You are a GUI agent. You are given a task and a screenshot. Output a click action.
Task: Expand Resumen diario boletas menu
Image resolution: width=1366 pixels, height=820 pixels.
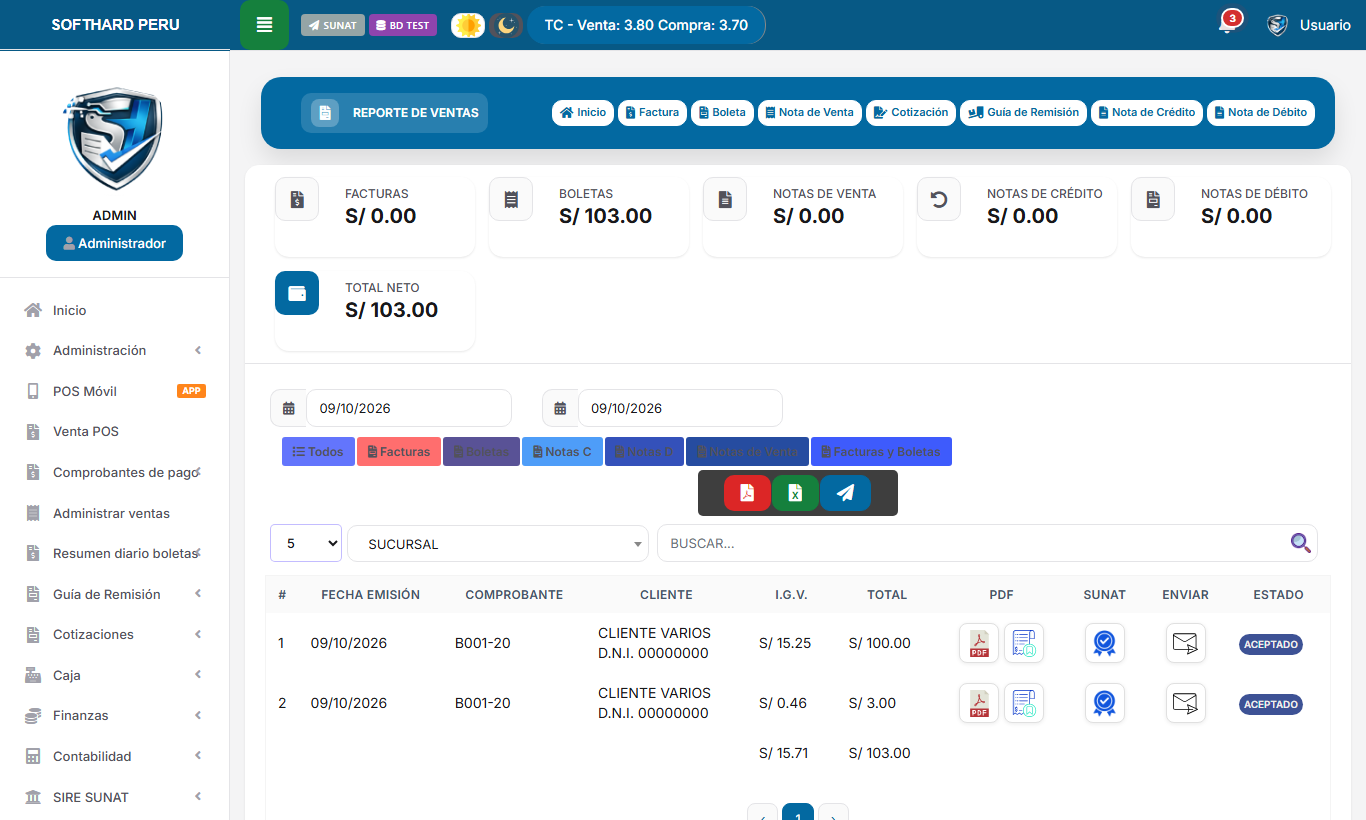point(114,553)
